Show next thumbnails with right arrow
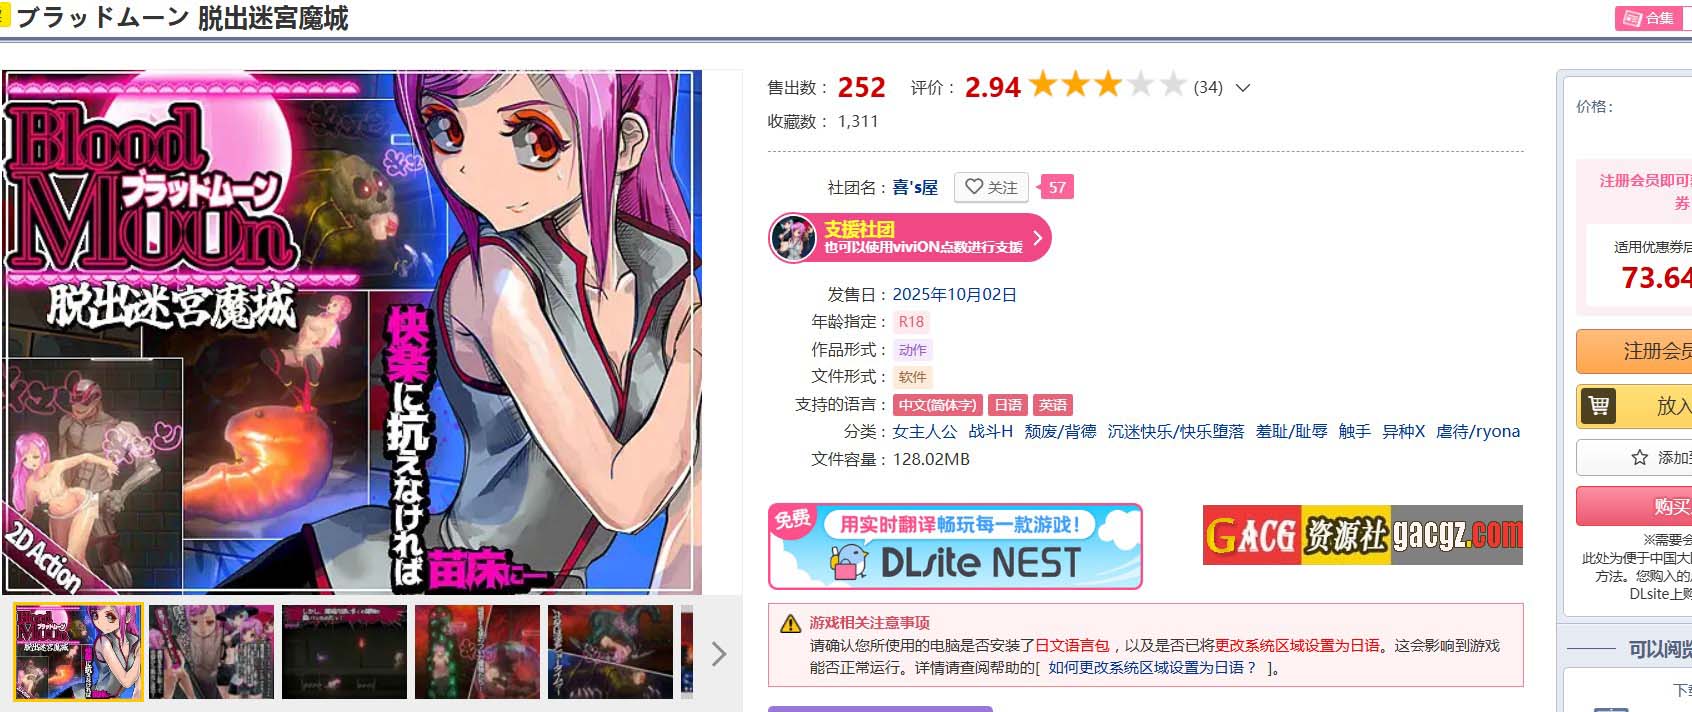Screen dimensions: 1692x712 (718, 654)
